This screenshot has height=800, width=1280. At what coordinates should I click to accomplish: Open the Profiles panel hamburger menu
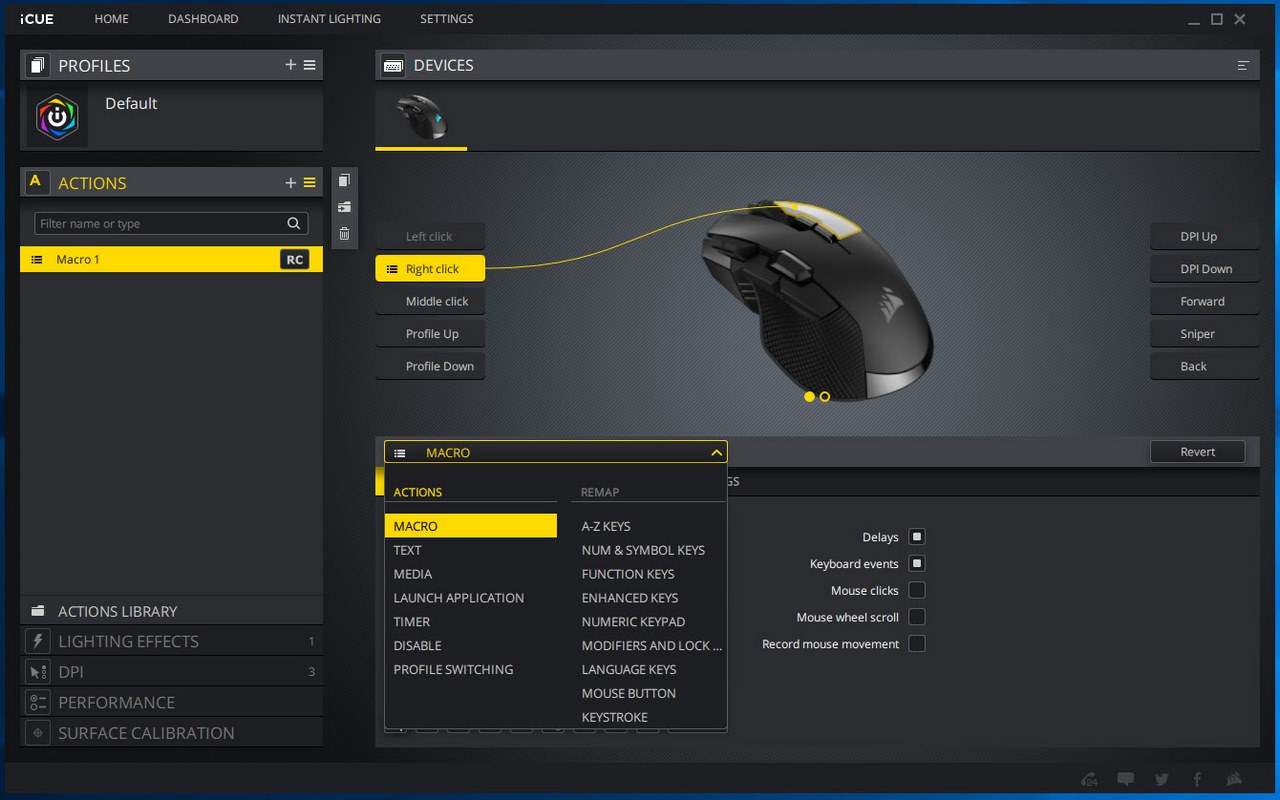coord(310,65)
